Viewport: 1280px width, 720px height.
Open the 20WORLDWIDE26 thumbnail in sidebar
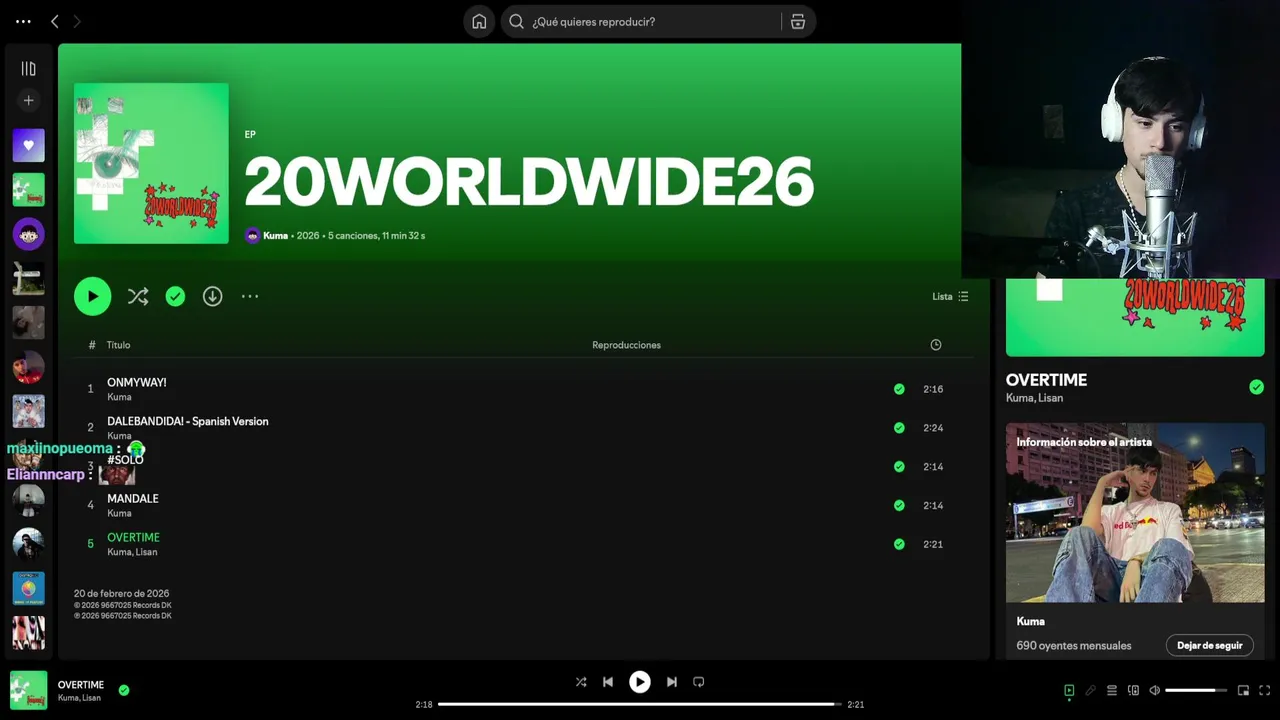pyautogui.click(x=28, y=189)
